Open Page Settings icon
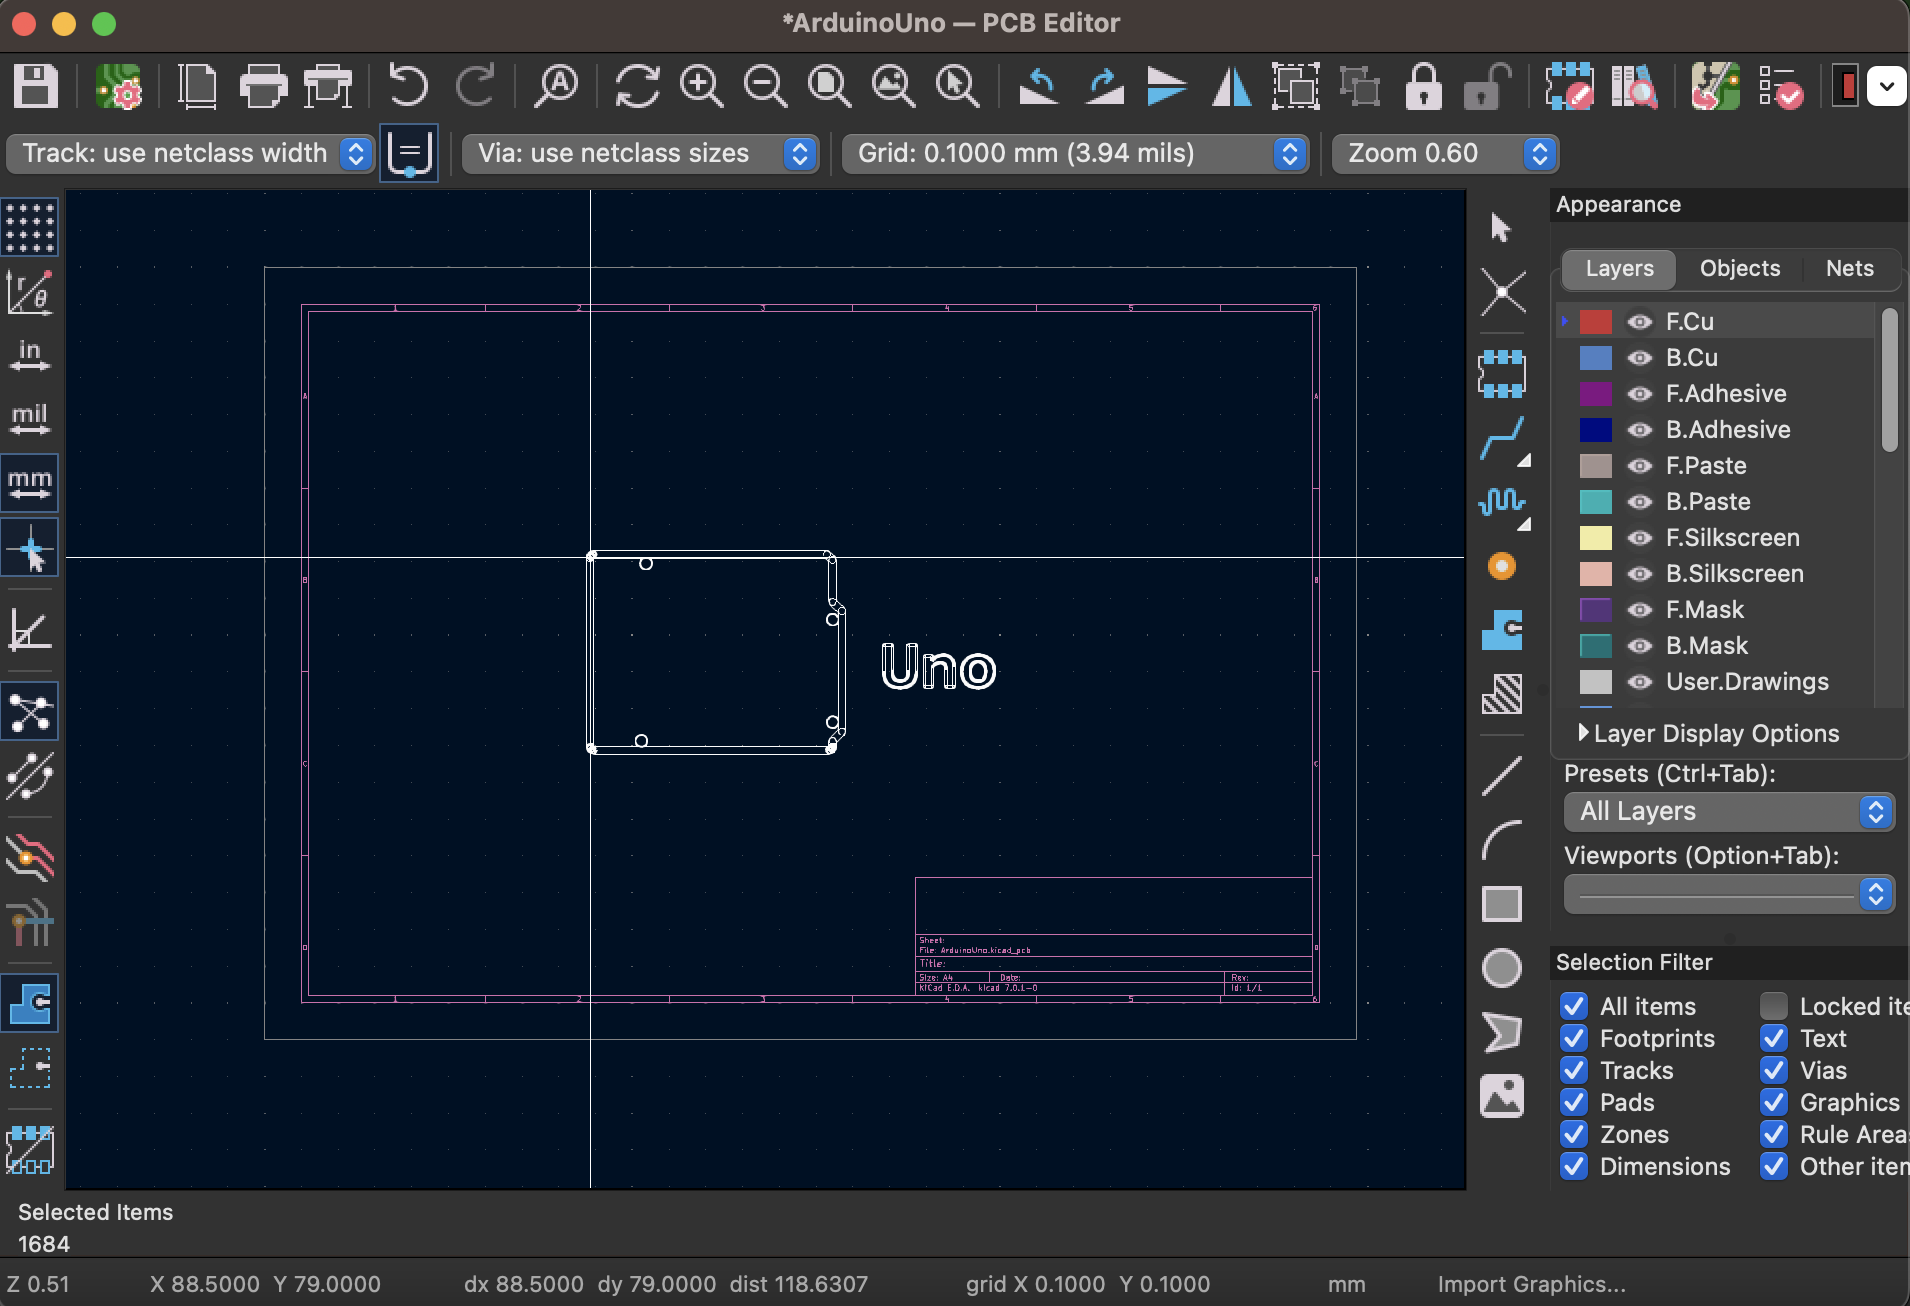The height and width of the screenshot is (1306, 1910). [x=197, y=86]
